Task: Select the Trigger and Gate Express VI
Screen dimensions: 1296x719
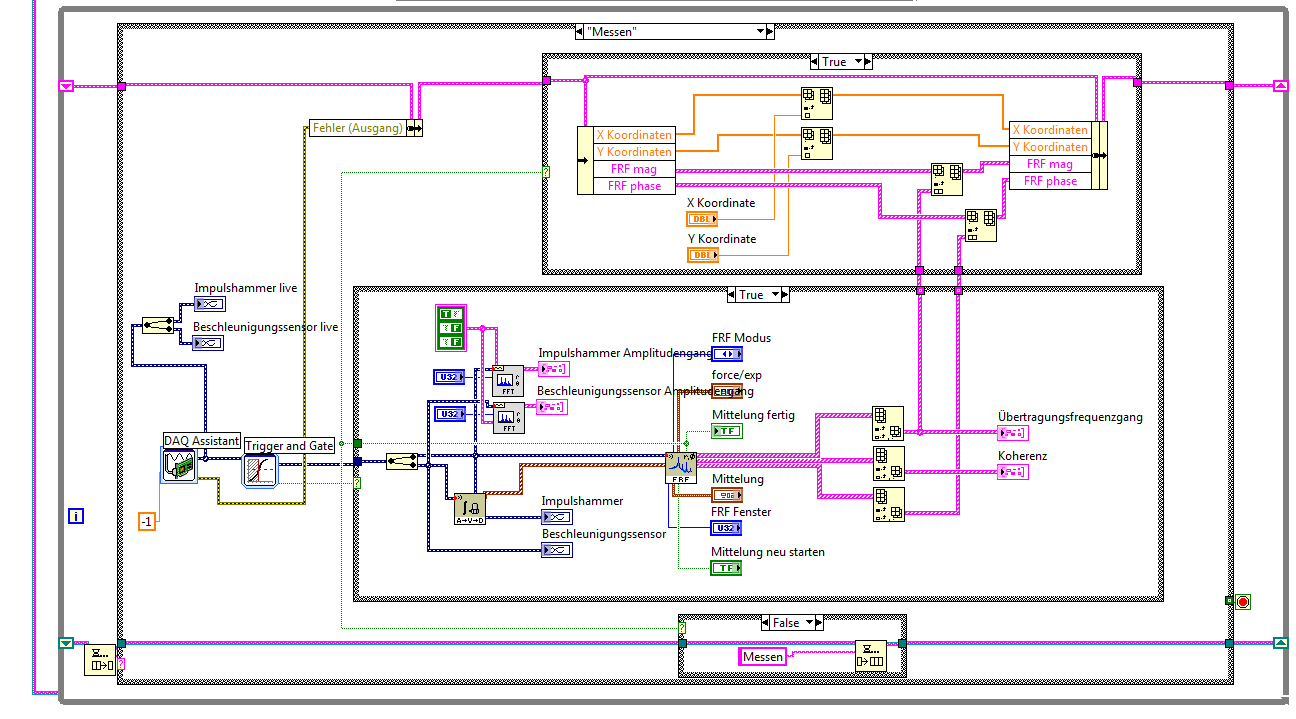Action: tap(260, 470)
